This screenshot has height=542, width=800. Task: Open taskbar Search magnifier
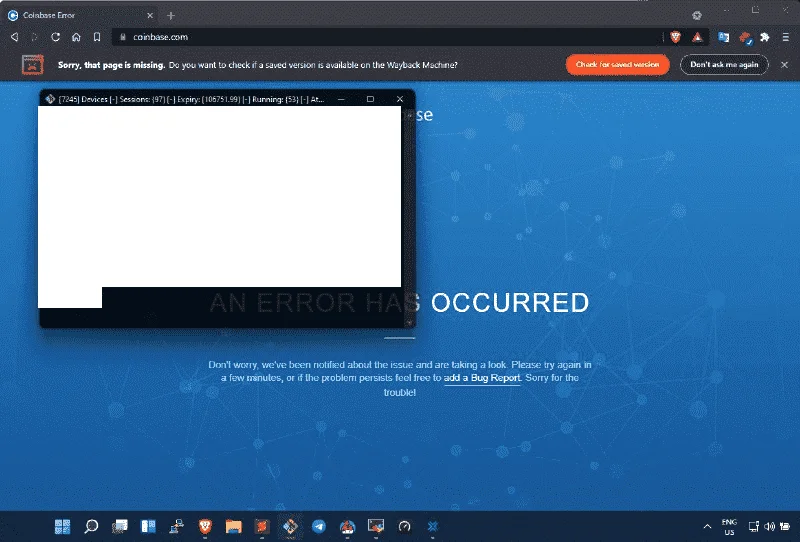pos(91,526)
